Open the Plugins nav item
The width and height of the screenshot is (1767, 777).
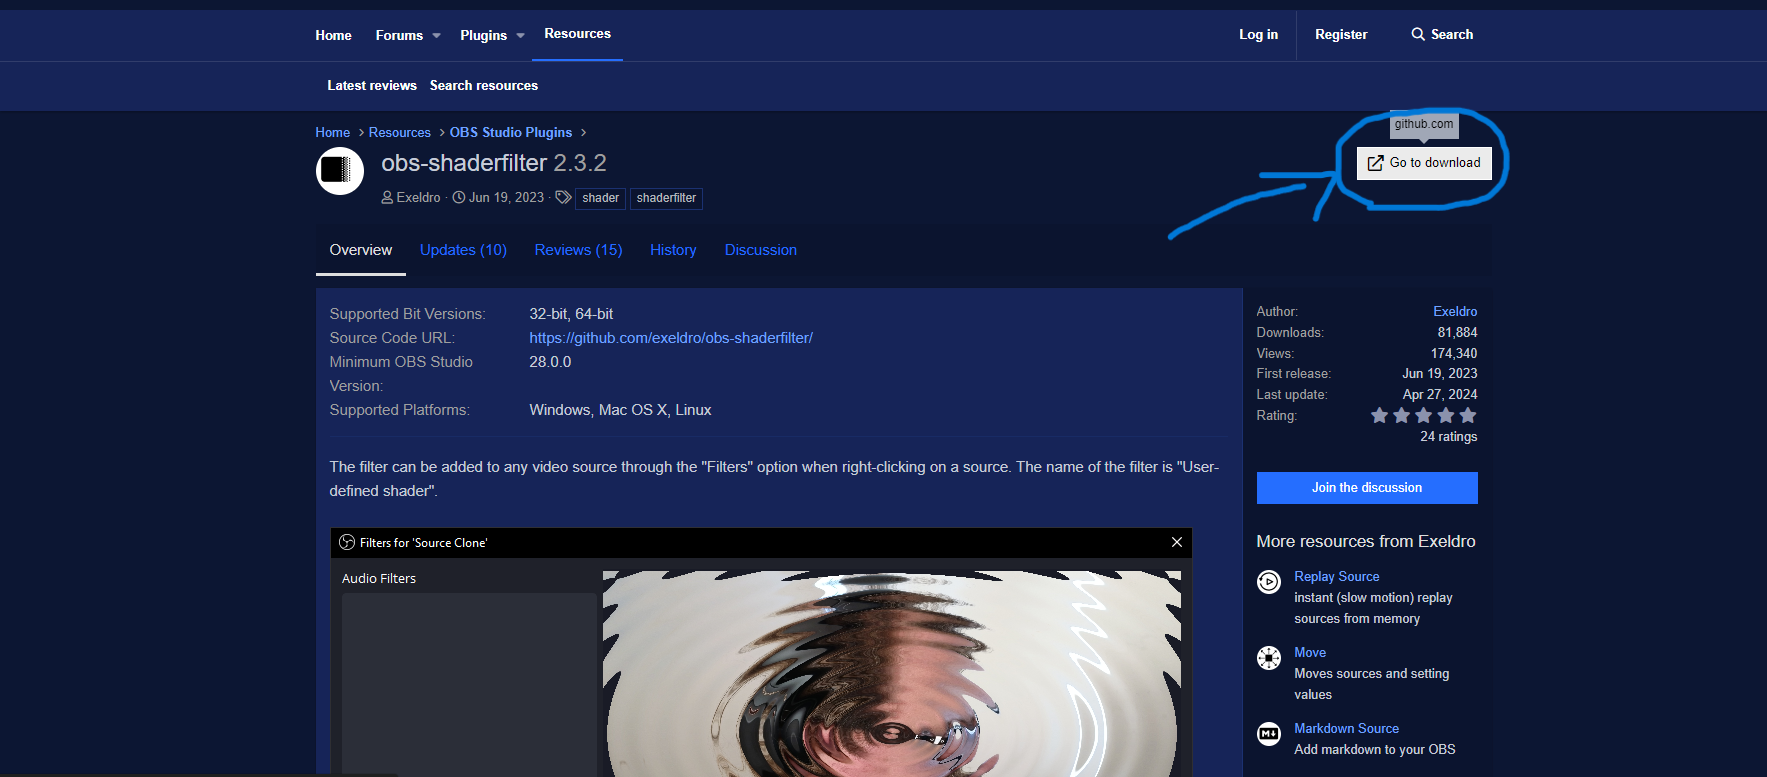483,35
